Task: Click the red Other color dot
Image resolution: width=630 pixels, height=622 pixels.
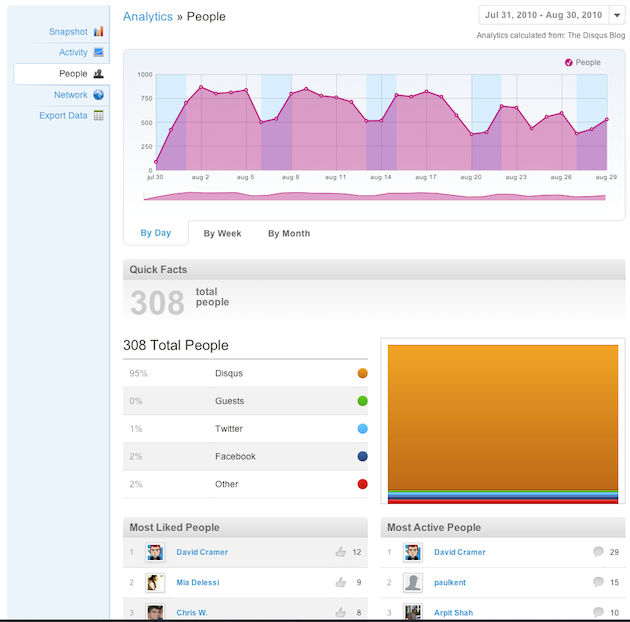Action: tap(362, 484)
